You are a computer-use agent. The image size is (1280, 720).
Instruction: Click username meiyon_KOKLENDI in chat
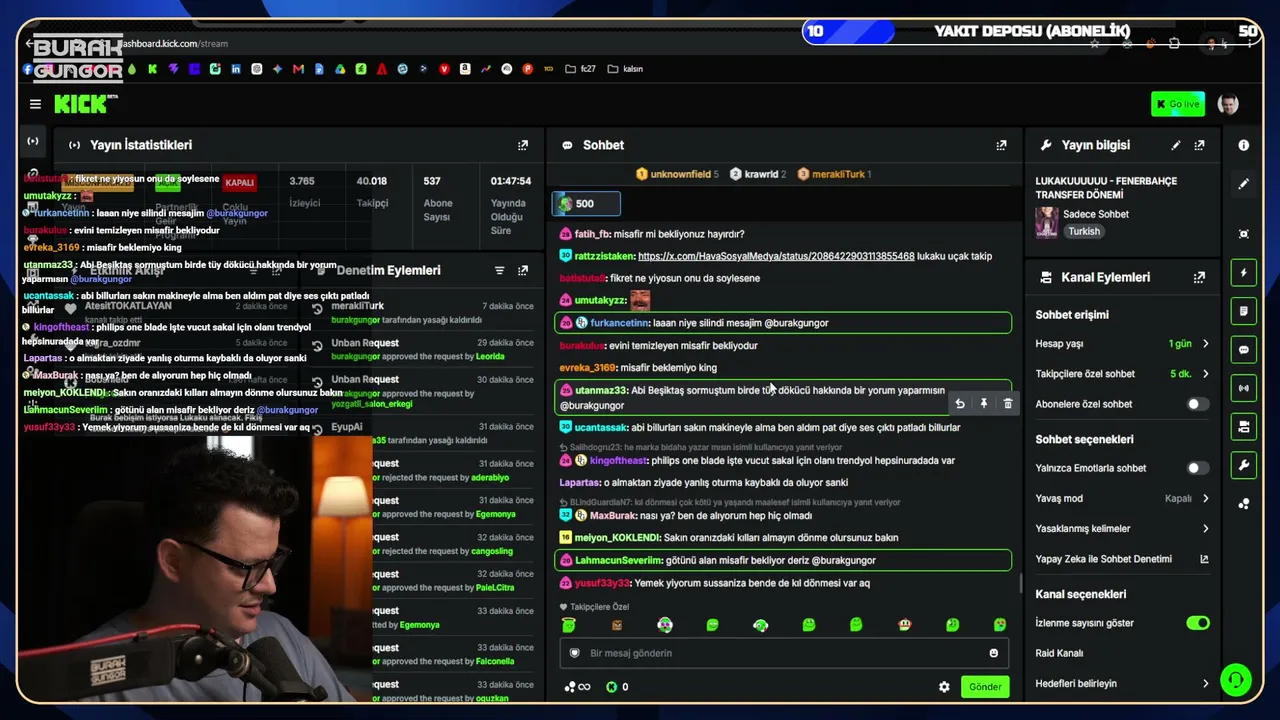(616, 538)
